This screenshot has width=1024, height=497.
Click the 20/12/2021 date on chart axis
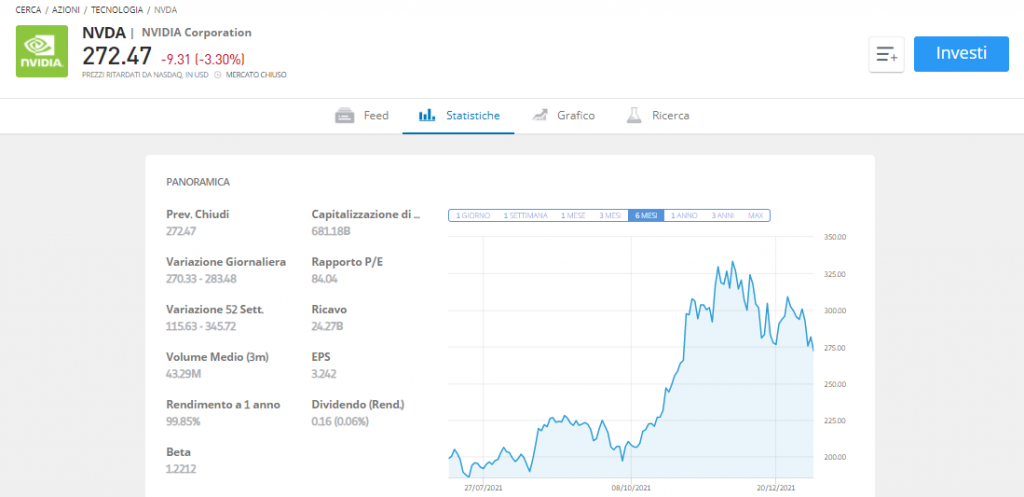tap(775, 487)
